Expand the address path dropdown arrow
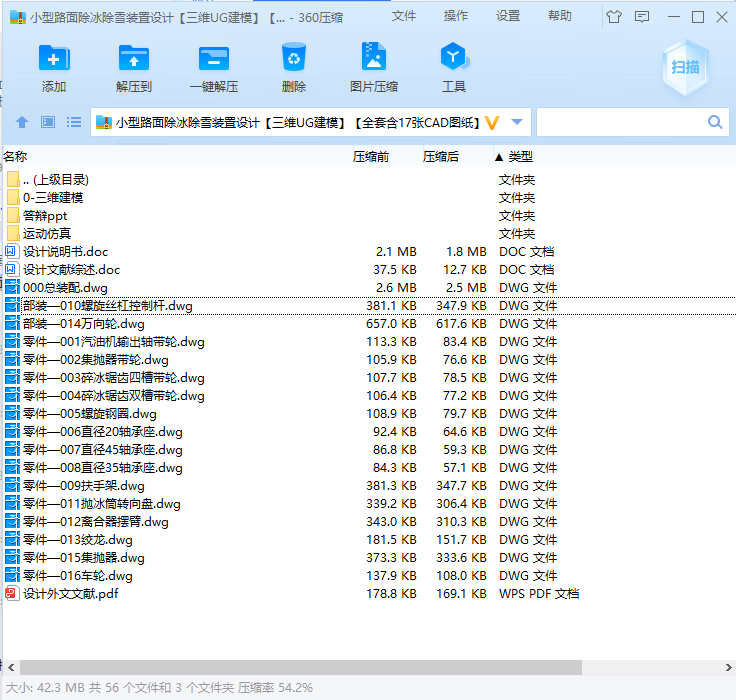736x700 pixels. click(x=517, y=122)
